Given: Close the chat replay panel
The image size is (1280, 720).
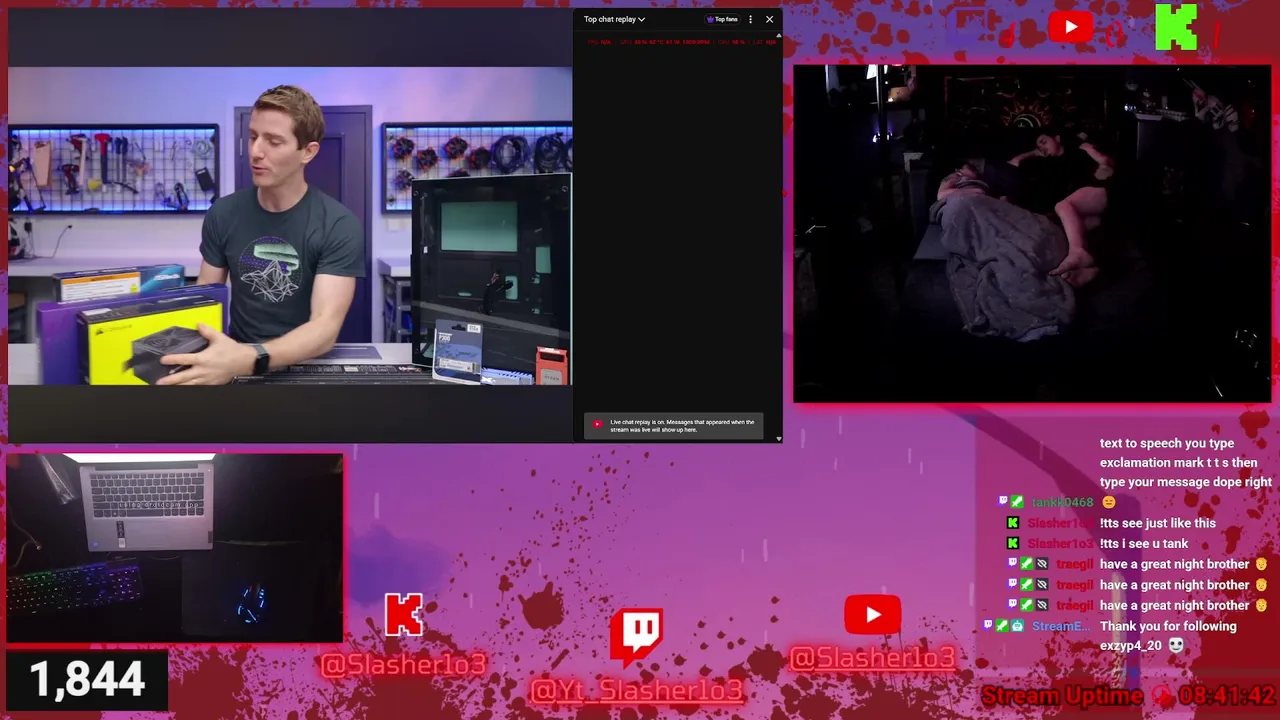Looking at the screenshot, I should 769,19.
